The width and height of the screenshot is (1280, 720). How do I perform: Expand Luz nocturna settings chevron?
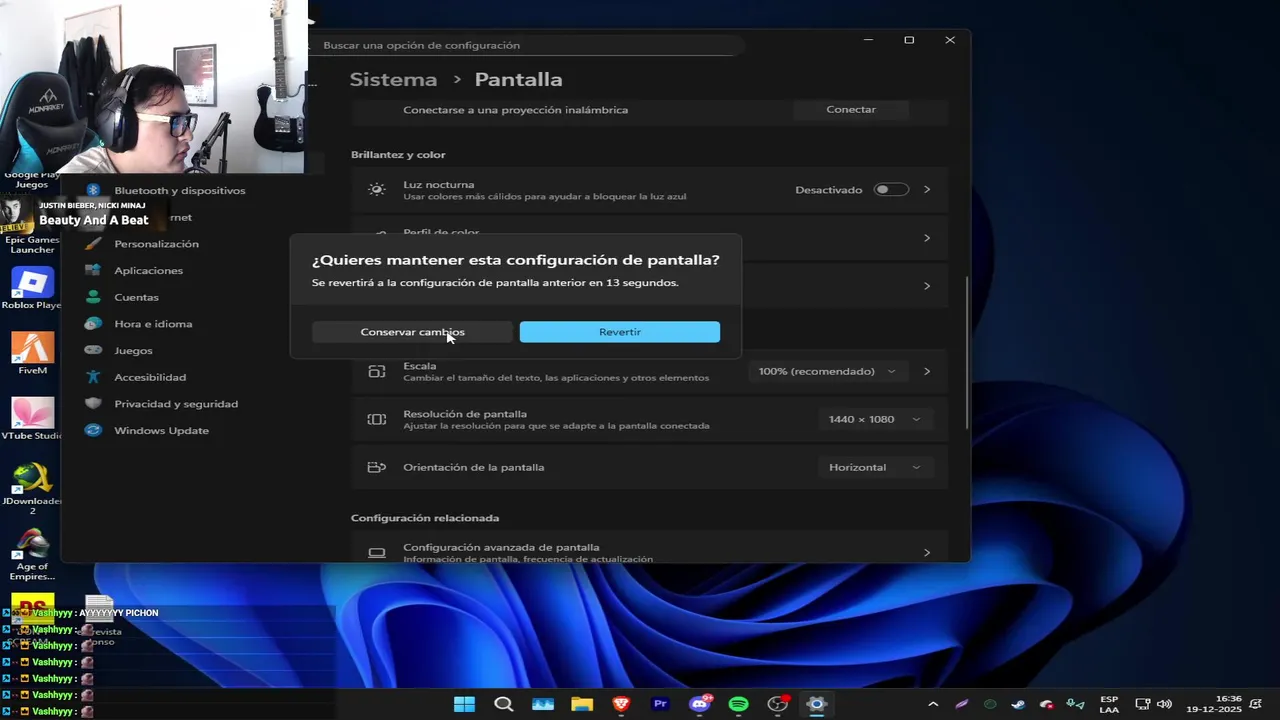pos(927,190)
